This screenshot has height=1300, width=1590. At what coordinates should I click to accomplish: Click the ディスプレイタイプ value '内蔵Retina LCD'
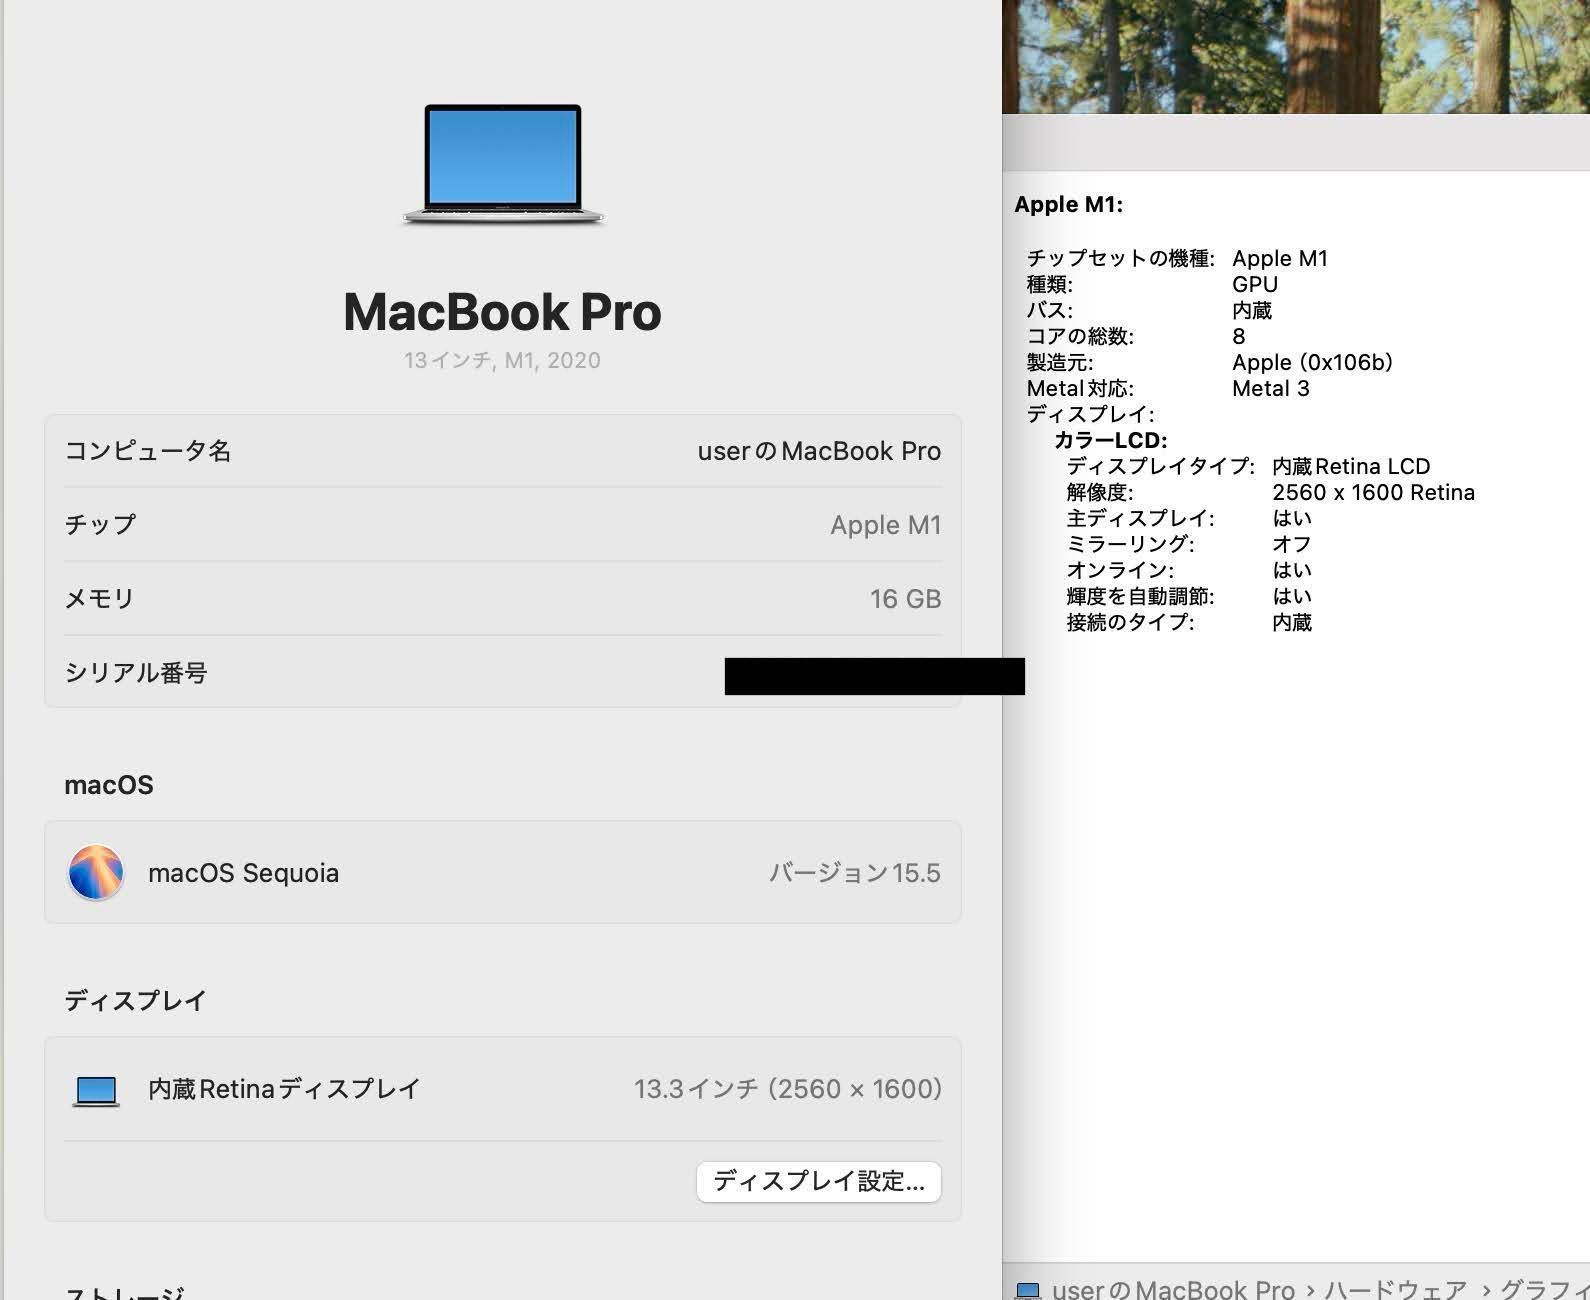1351,466
